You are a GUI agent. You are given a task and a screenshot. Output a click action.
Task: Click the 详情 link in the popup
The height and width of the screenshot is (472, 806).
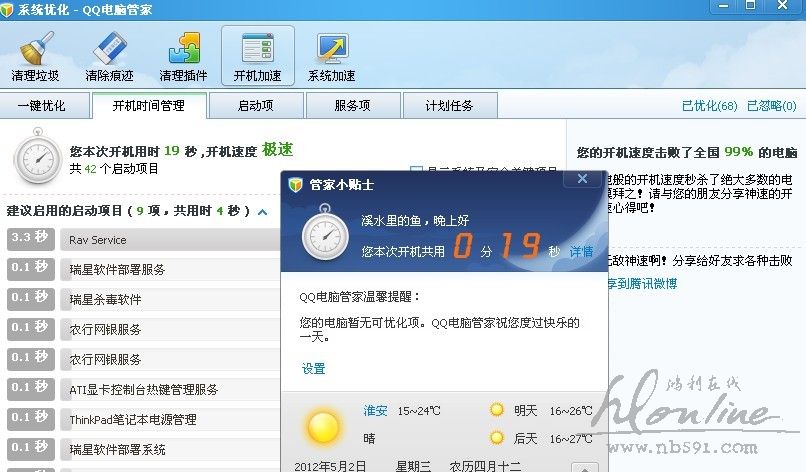(x=581, y=251)
